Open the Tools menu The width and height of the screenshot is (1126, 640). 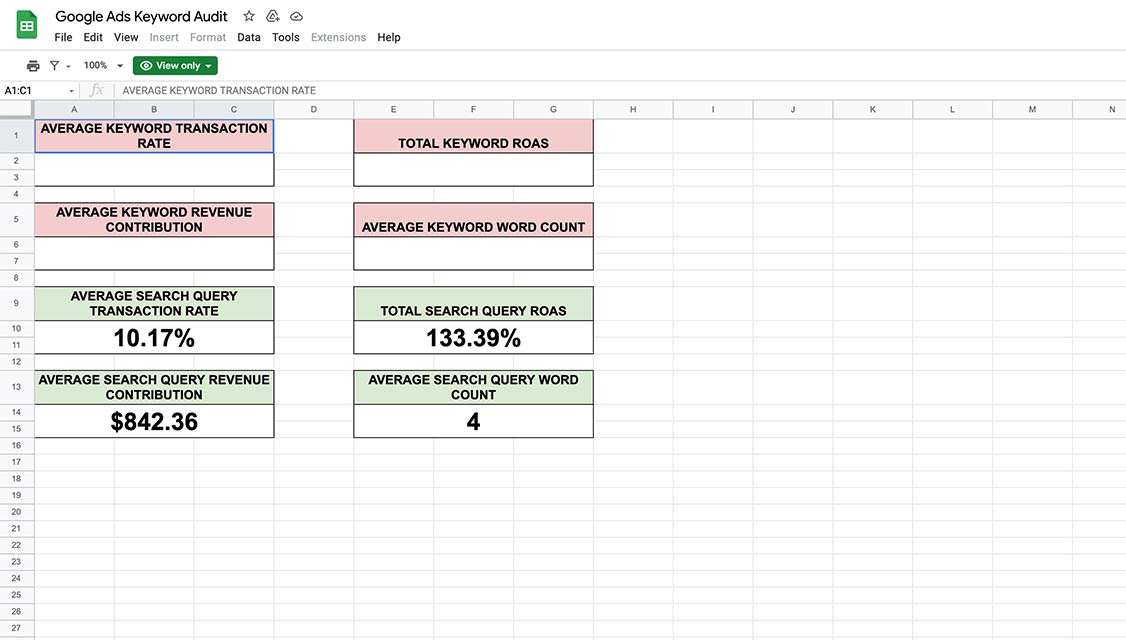point(286,37)
